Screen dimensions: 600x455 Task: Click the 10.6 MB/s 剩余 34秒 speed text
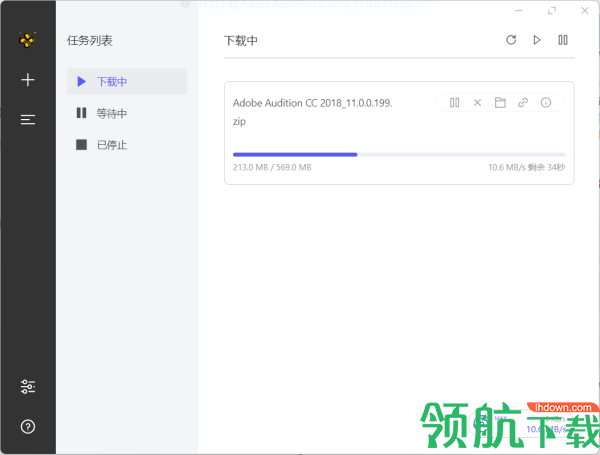pyautogui.click(x=526, y=167)
